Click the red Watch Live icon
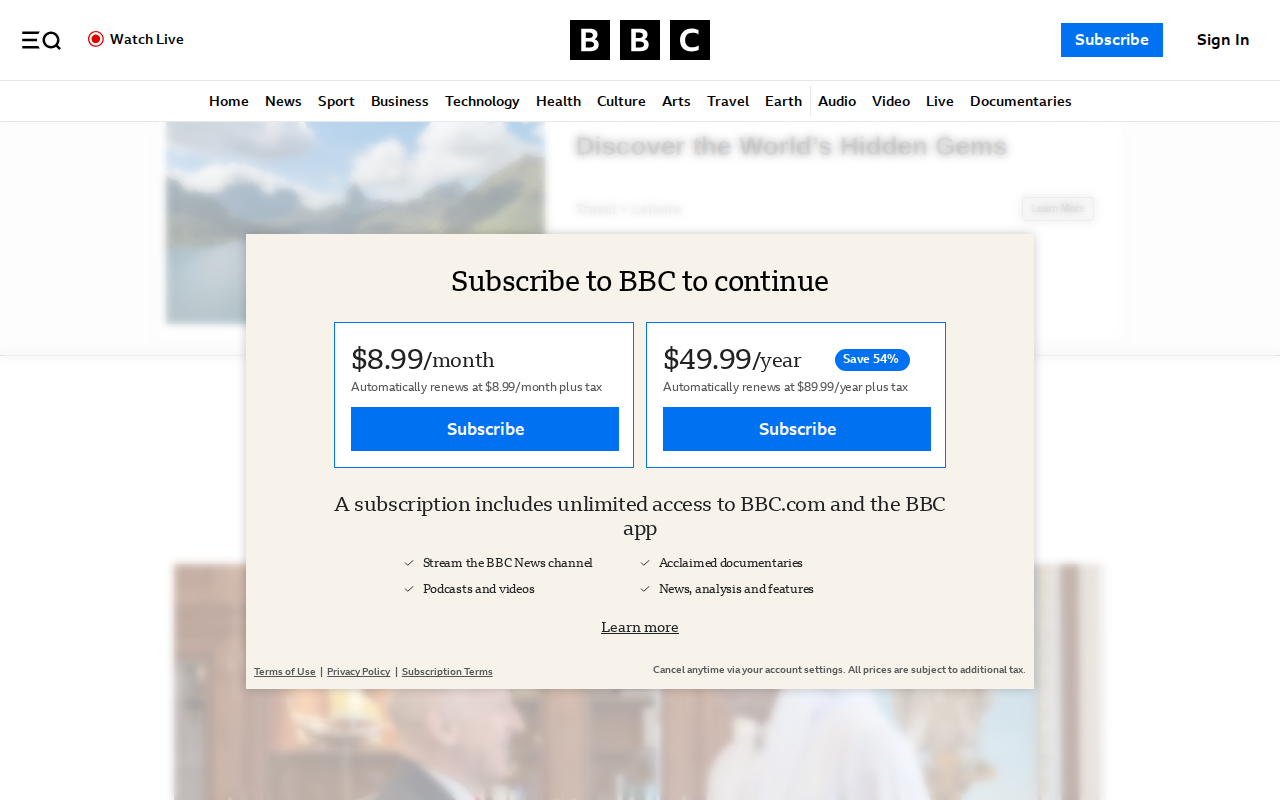The image size is (1280, 800). (96, 39)
